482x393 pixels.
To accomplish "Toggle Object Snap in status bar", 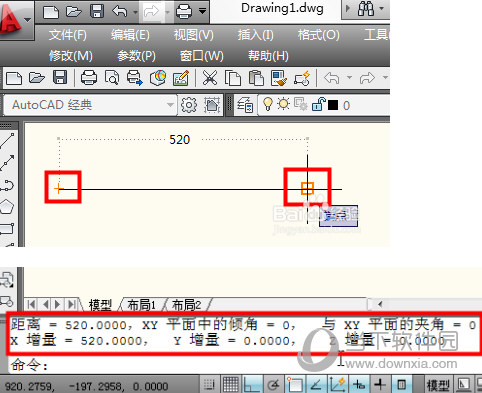I will pyautogui.click(x=294, y=385).
